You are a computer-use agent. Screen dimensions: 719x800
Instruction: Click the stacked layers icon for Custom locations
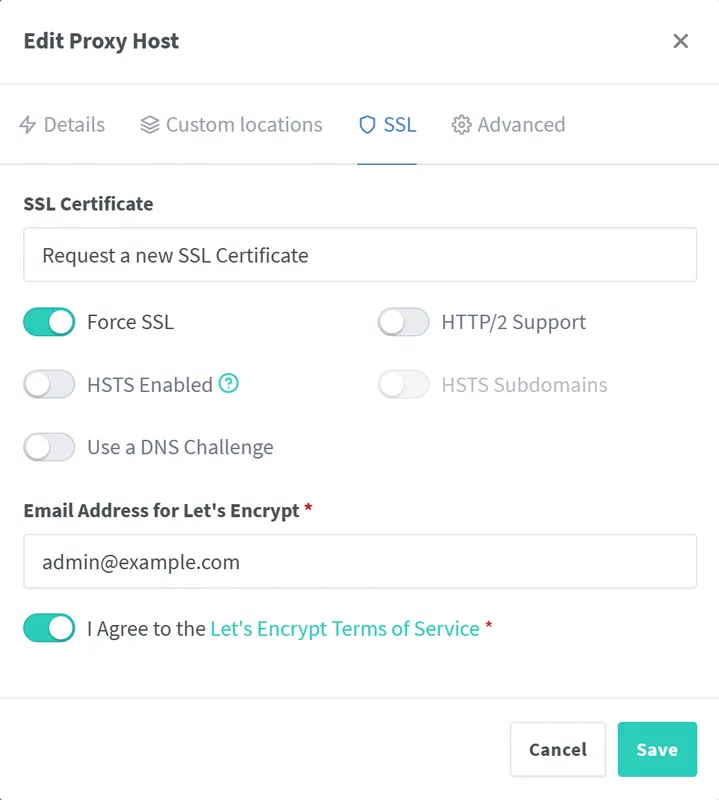pyautogui.click(x=150, y=125)
